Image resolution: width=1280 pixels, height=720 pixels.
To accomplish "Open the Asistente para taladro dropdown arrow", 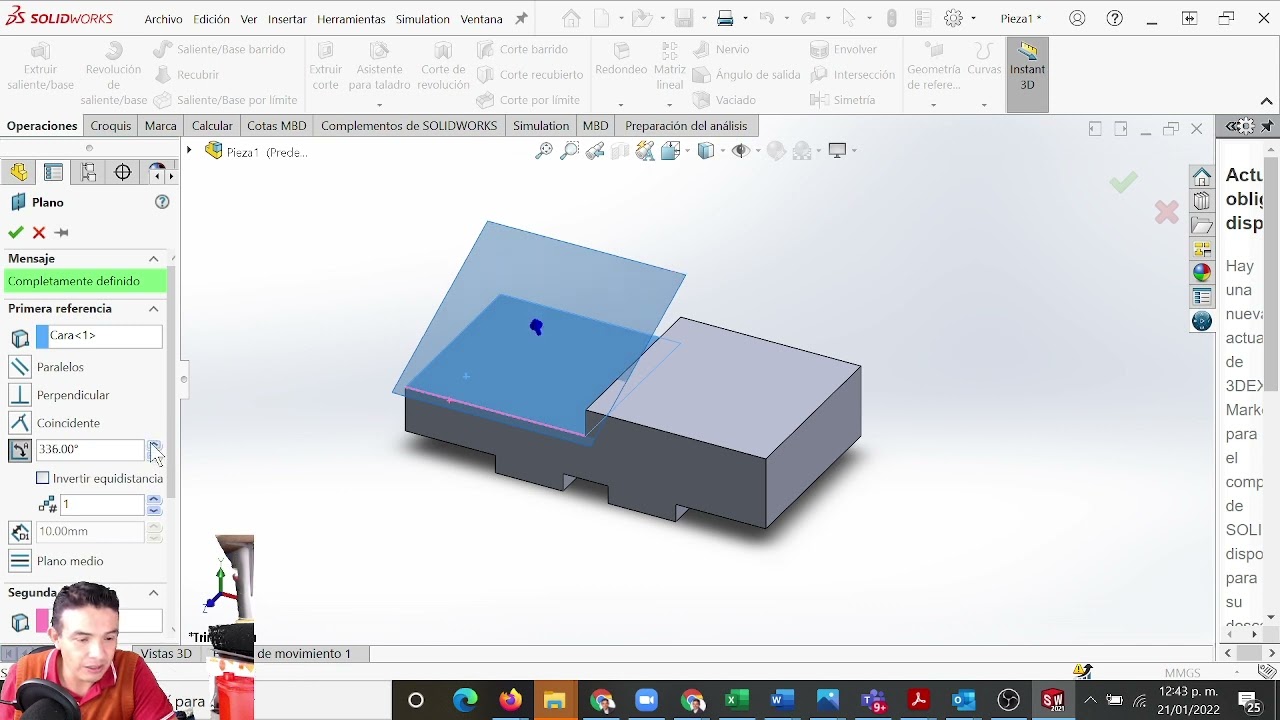I will click(x=379, y=104).
